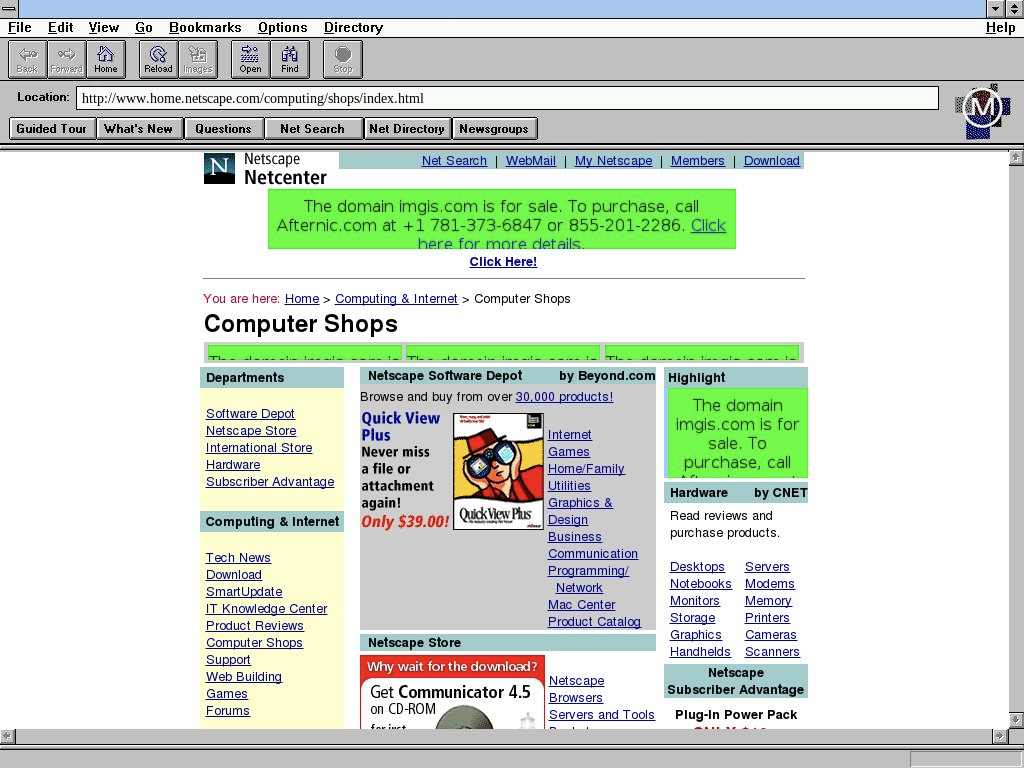
Task: Click the Netscape Netcenter logo
Action: tap(266, 169)
